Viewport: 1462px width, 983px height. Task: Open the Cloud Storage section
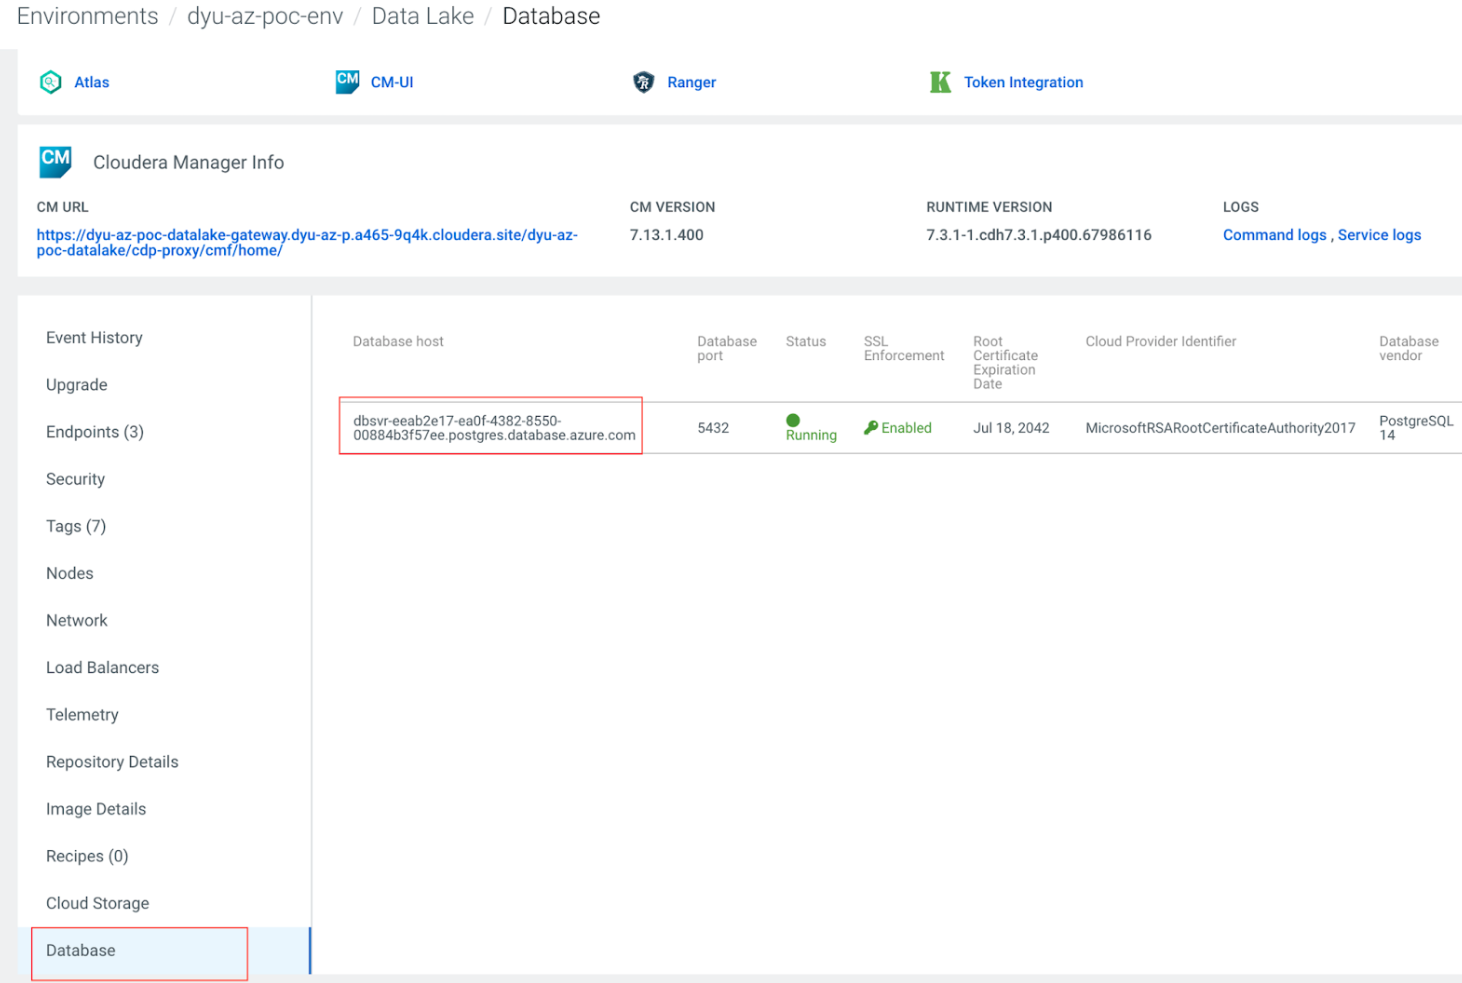(97, 903)
